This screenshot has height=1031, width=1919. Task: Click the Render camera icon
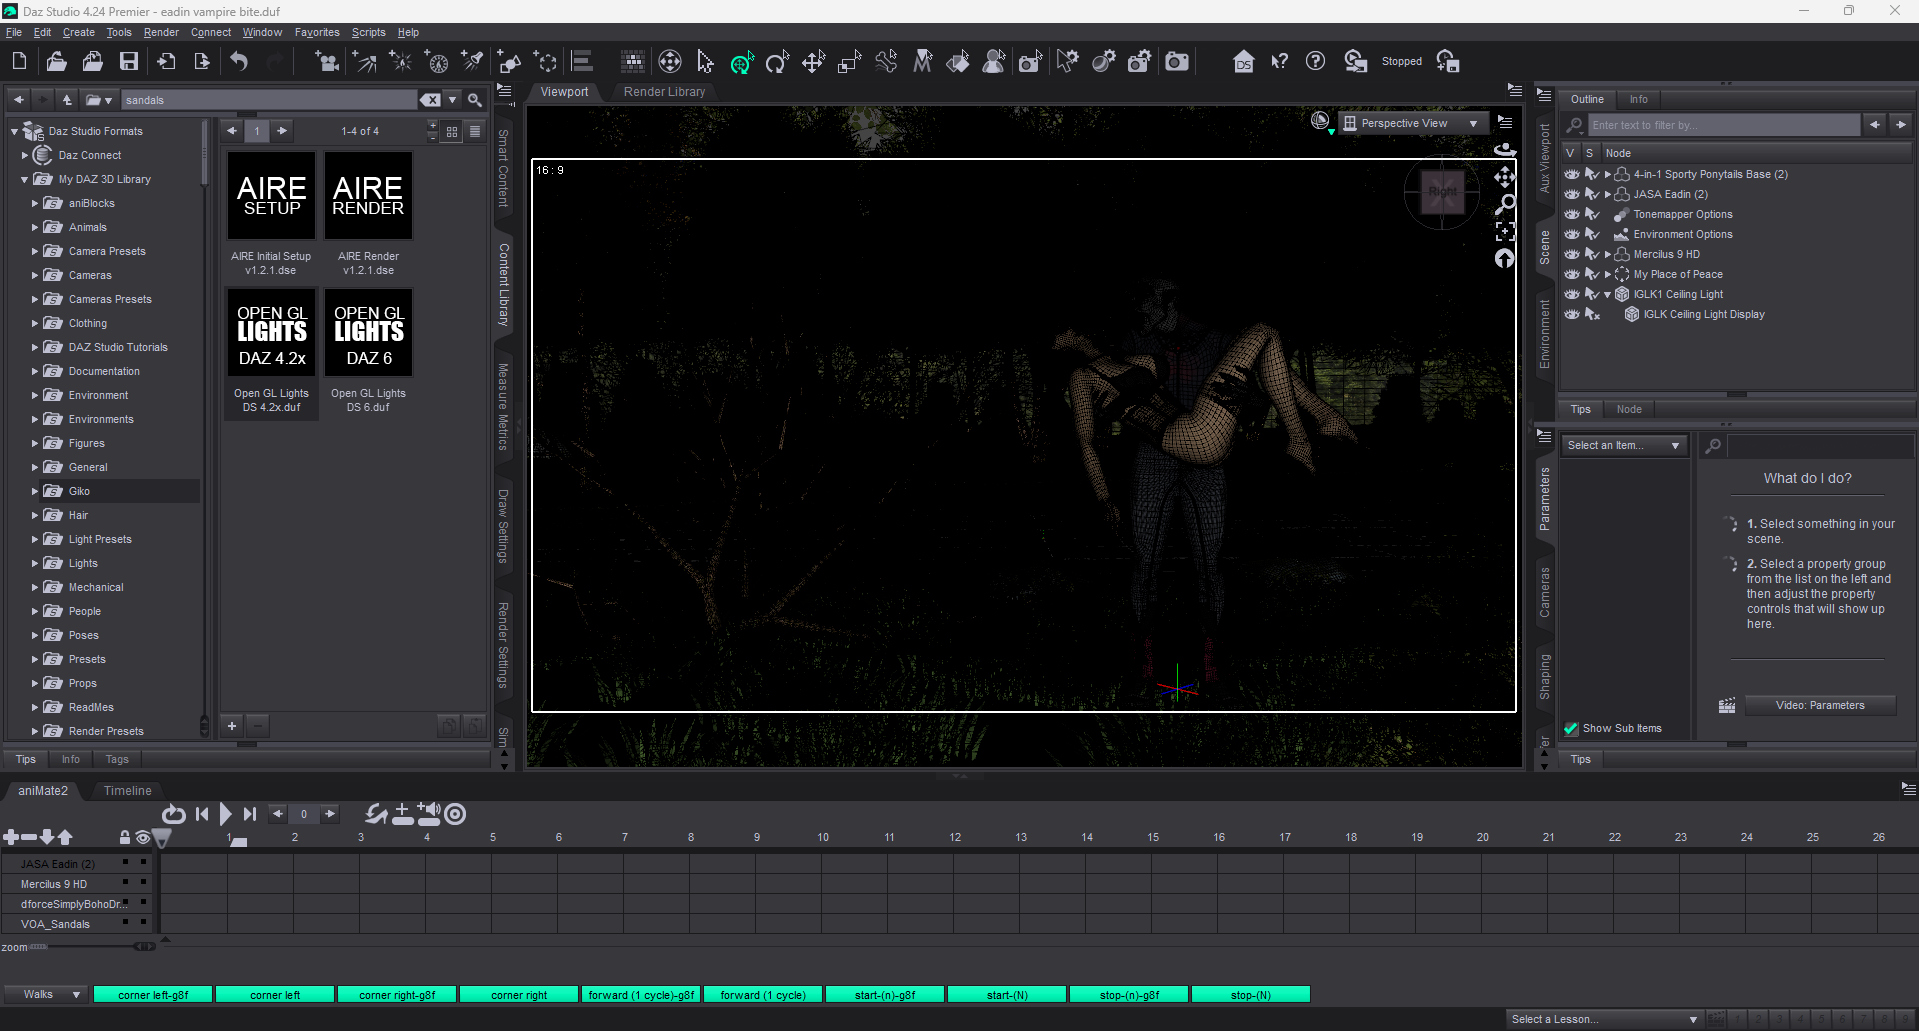[1177, 62]
